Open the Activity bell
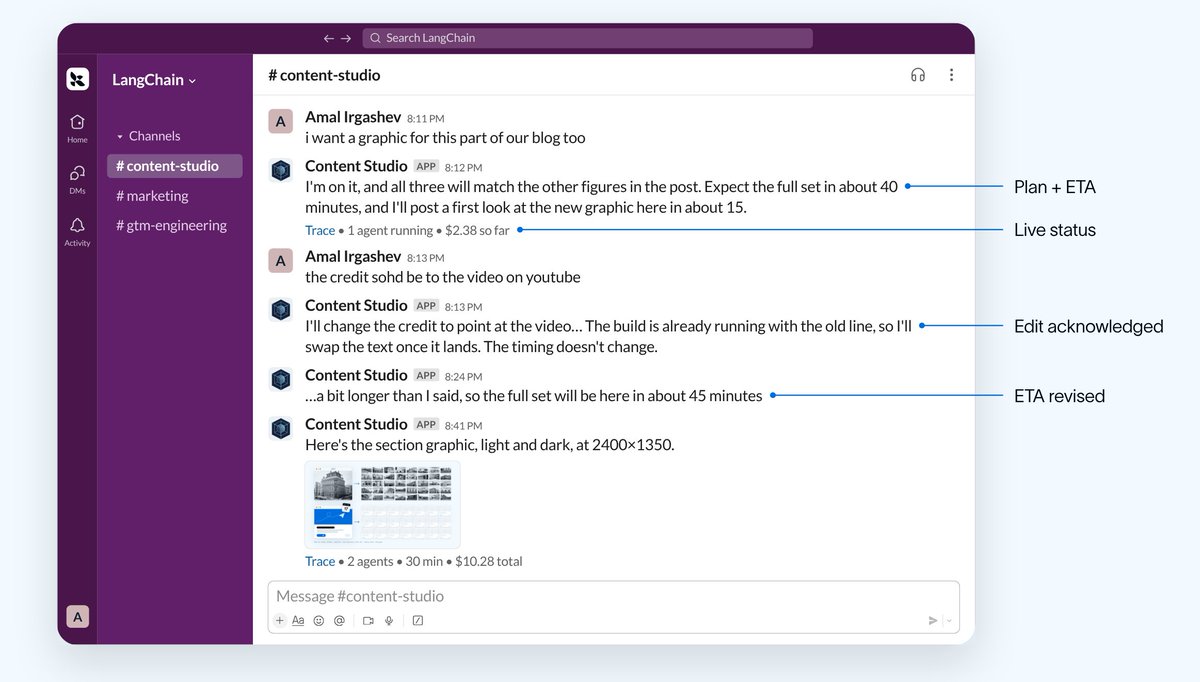This screenshot has height=682, width=1200. click(77, 231)
